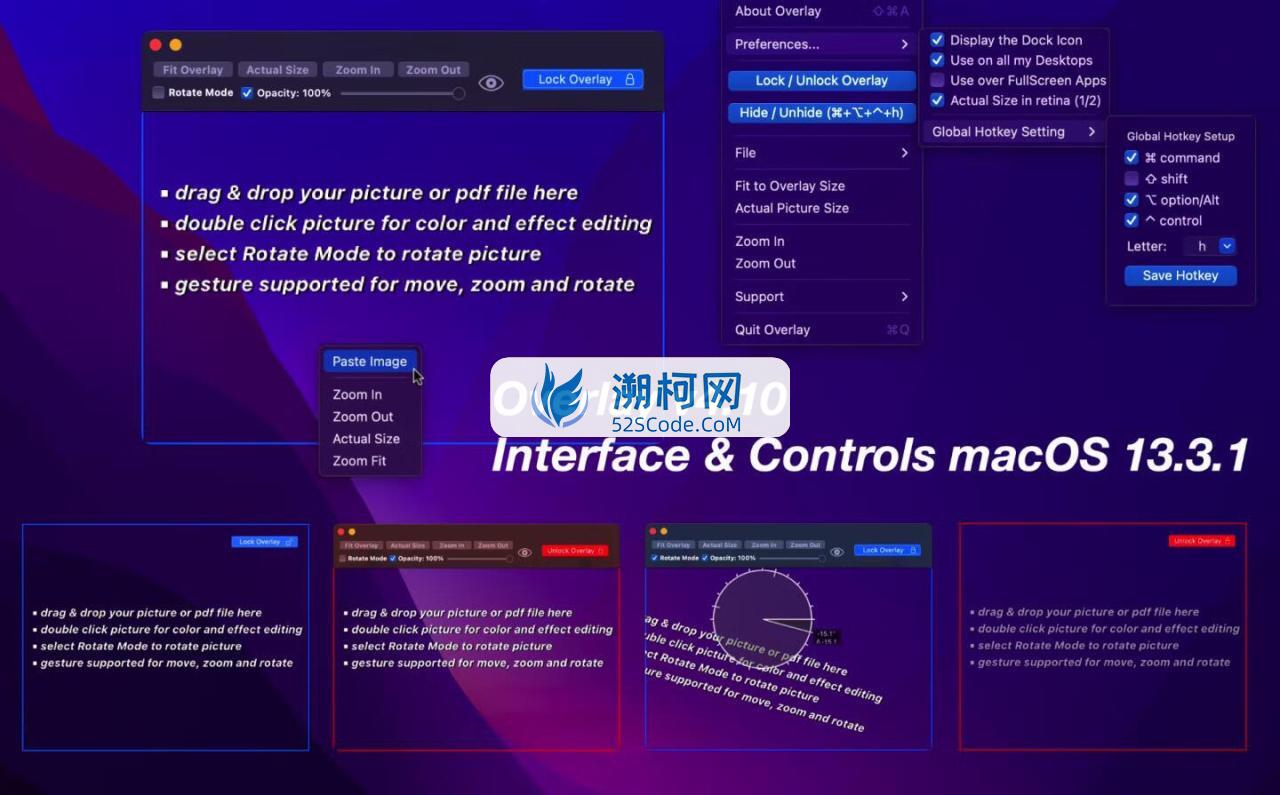Click Lock / Unlock Overlay in the menu
Image resolution: width=1280 pixels, height=795 pixels.
(x=821, y=80)
